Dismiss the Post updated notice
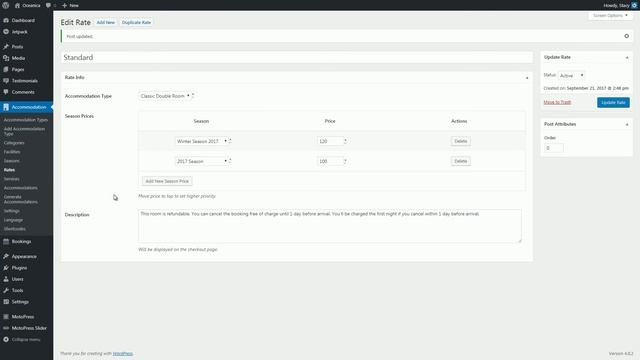Viewport: 640px width, 360px height. click(627, 36)
